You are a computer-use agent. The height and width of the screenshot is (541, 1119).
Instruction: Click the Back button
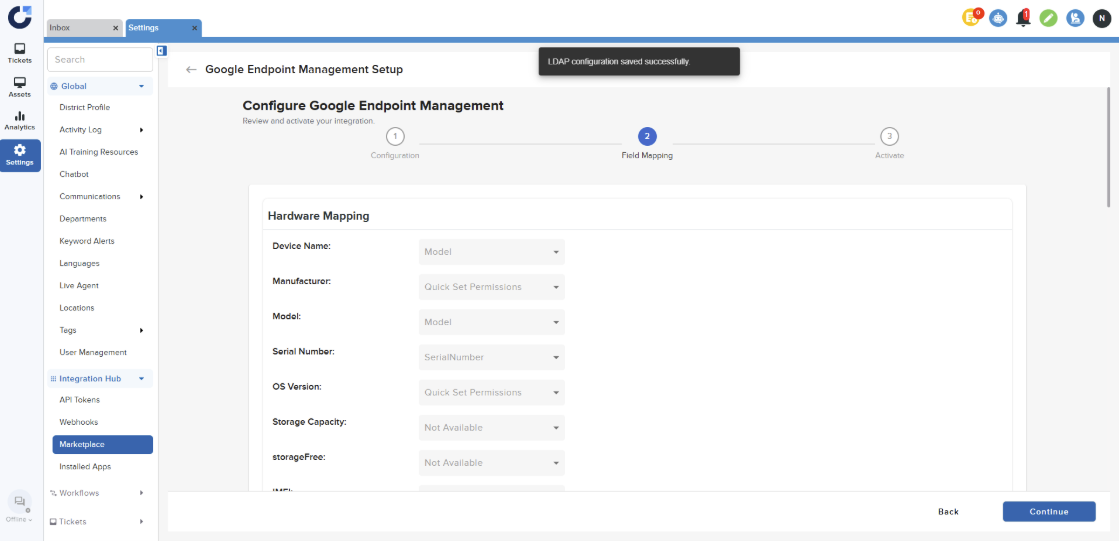point(948,512)
